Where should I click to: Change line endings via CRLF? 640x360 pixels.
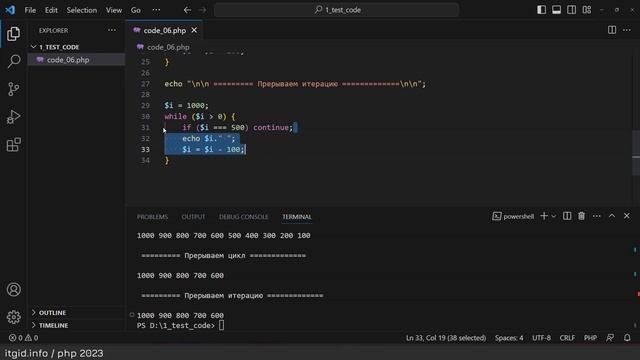coord(567,338)
